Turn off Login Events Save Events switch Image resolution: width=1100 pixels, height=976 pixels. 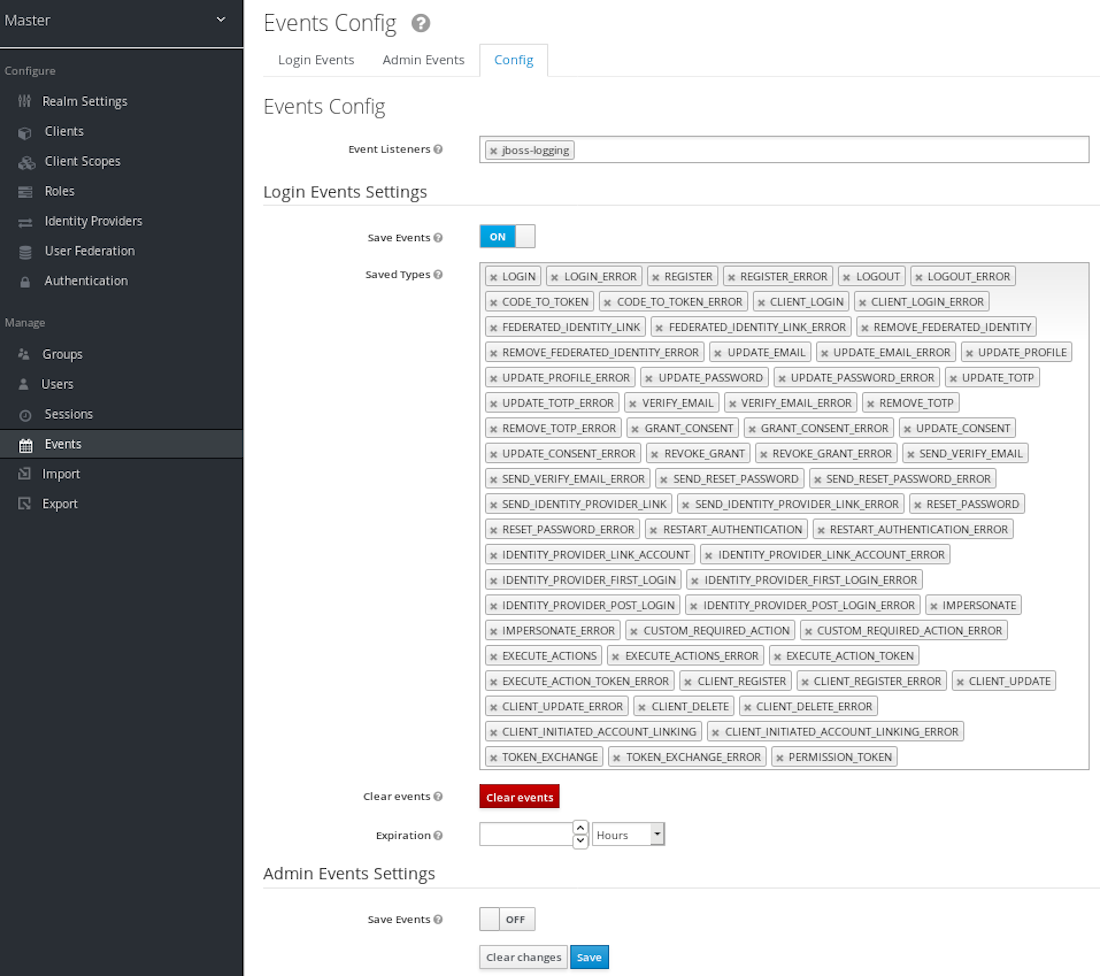tap(507, 237)
